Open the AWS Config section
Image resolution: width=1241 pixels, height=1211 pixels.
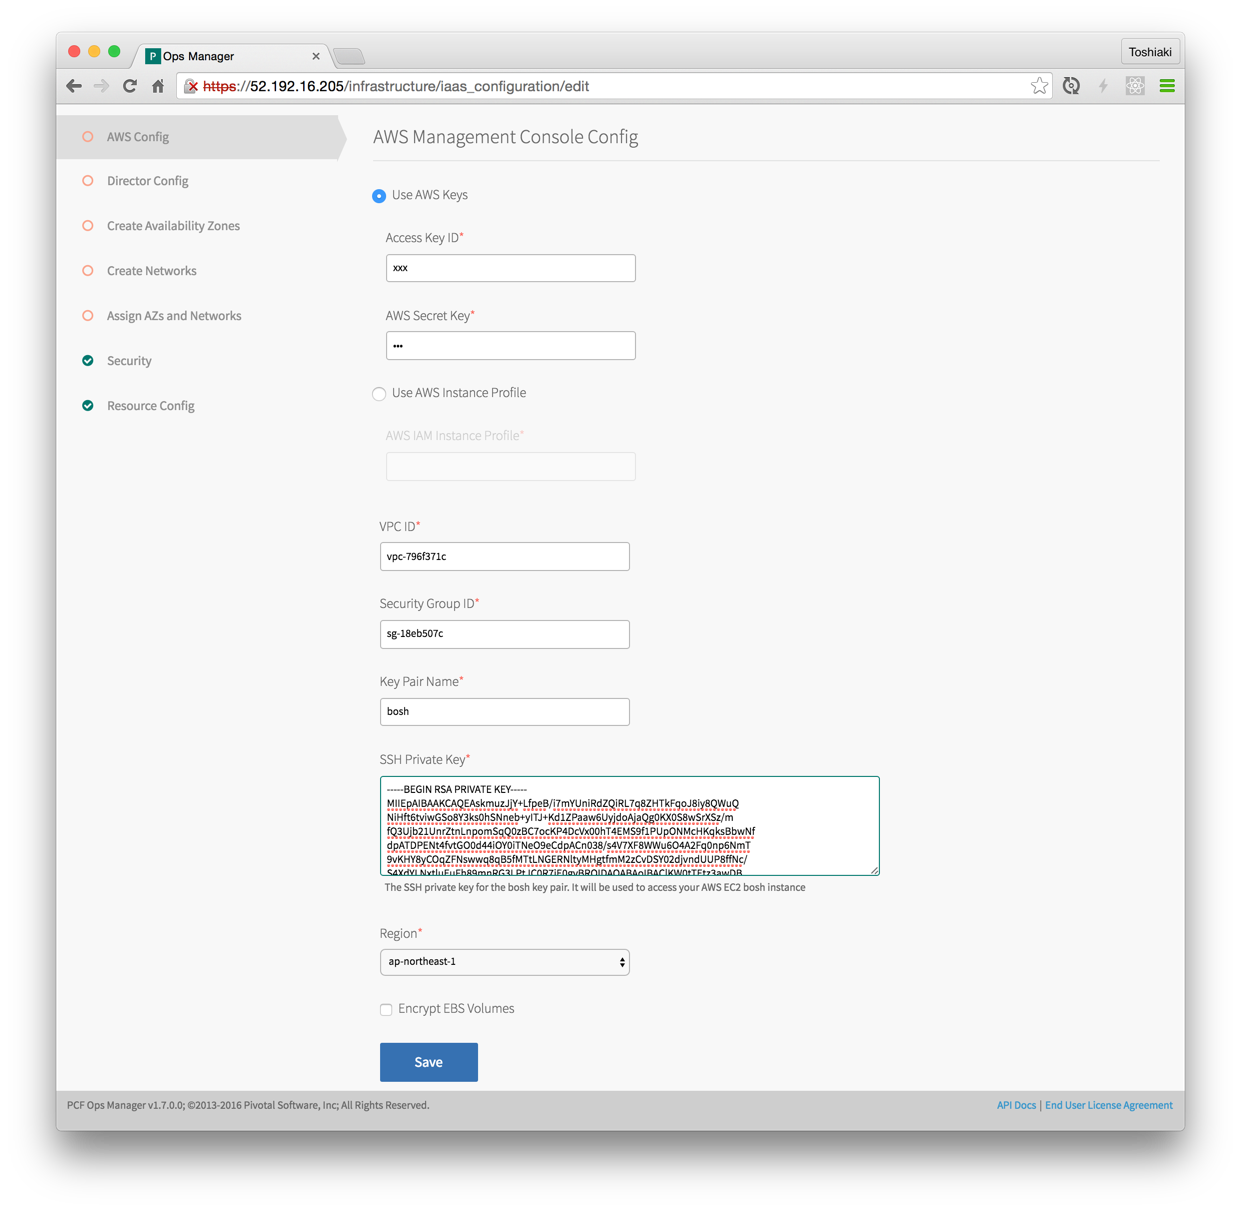pyautogui.click(x=201, y=137)
